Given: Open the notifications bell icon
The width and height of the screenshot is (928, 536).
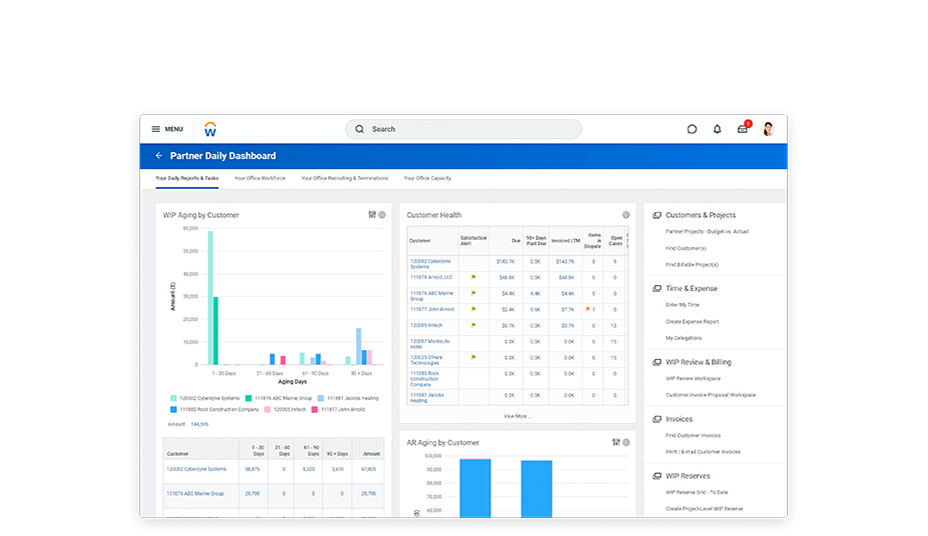Looking at the screenshot, I should click(x=717, y=129).
